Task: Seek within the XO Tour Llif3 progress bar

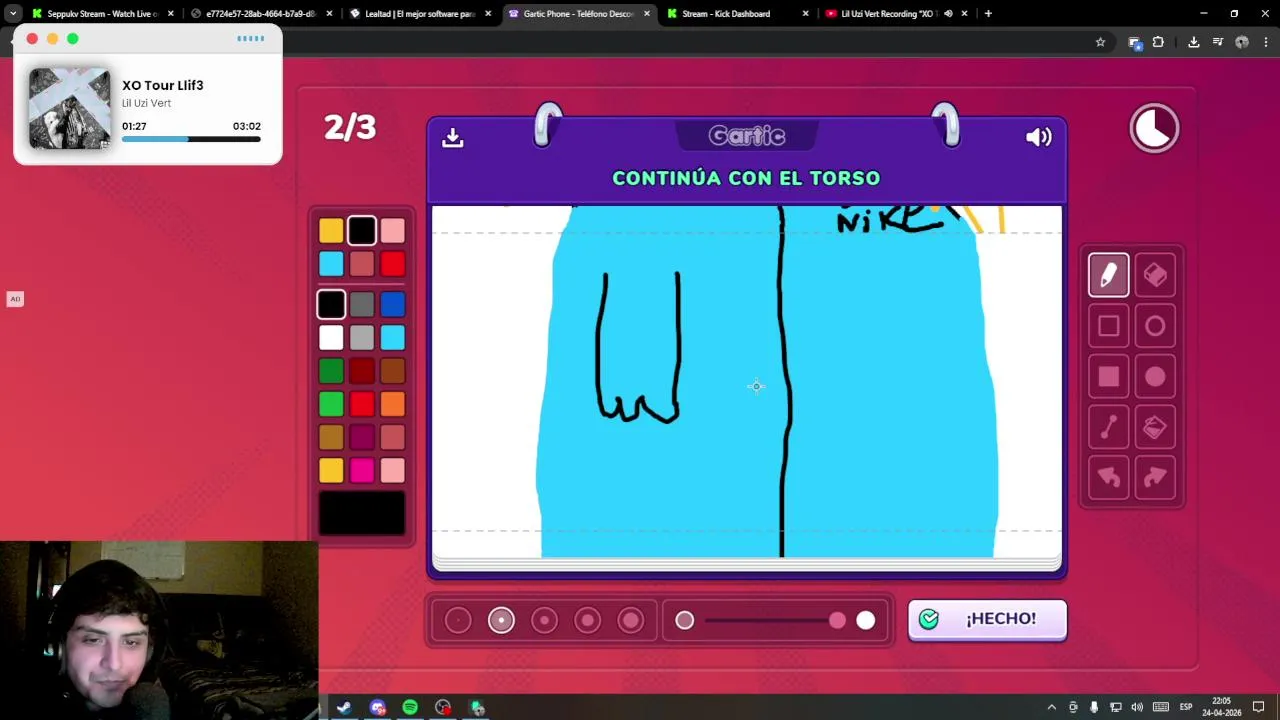Action: pos(191,139)
